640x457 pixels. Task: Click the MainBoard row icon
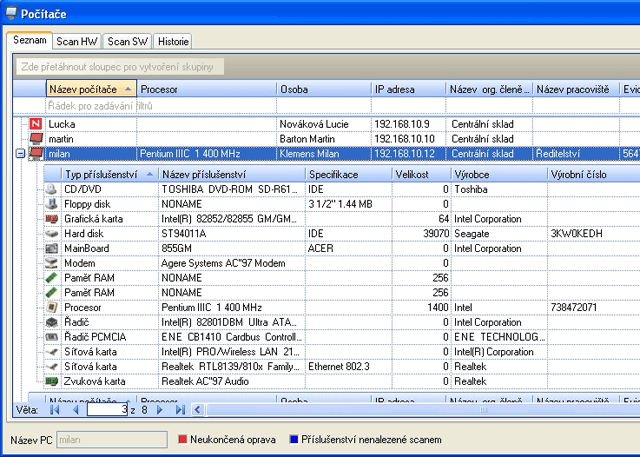point(51,248)
